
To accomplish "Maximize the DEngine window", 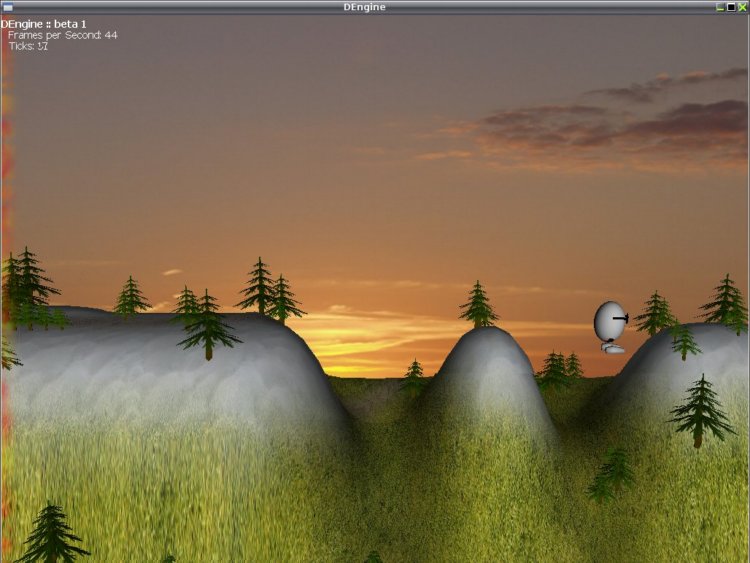I will tap(731, 7).
